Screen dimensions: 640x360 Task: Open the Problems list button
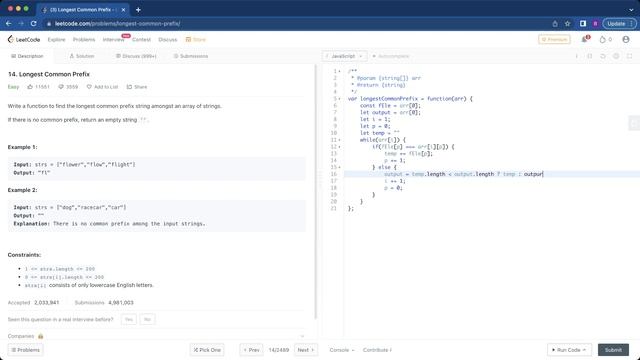coord(25,350)
